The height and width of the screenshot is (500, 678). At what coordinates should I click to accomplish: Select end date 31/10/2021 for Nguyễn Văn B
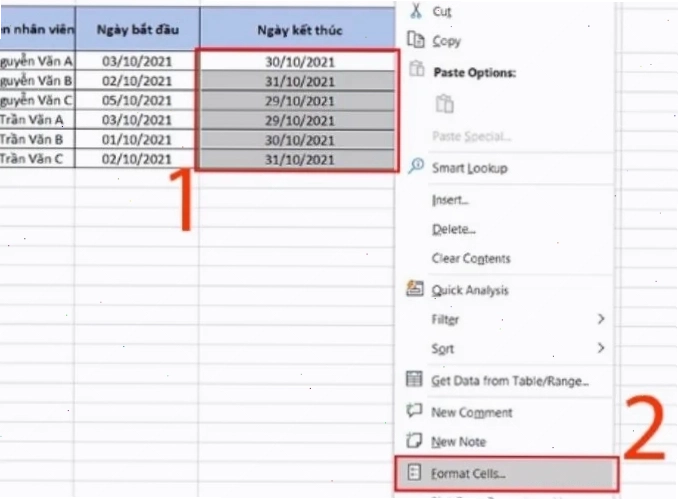pyautogui.click(x=298, y=81)
